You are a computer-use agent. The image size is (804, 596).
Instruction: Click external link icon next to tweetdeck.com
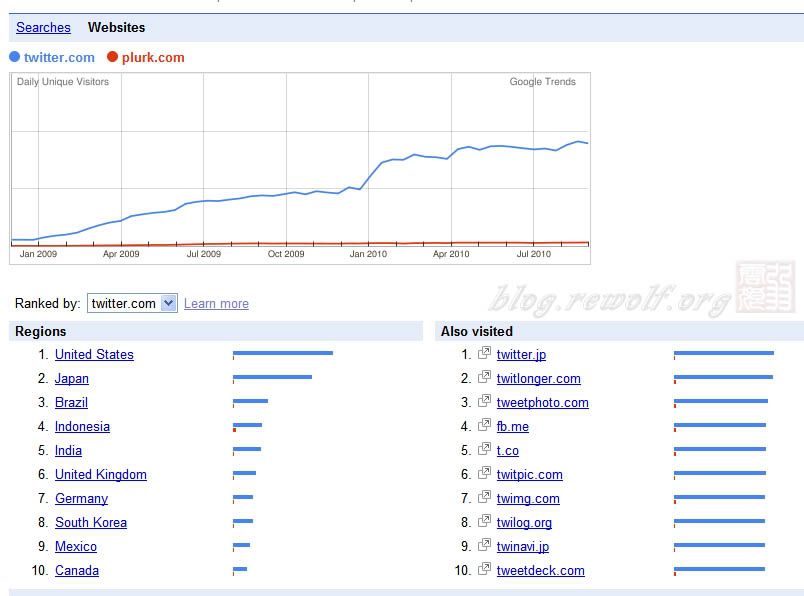(484, 569)
